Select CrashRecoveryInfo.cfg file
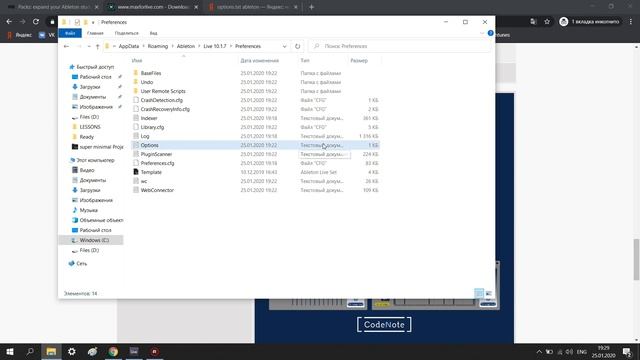Screen dimensions: 640x360 [165, 109]
